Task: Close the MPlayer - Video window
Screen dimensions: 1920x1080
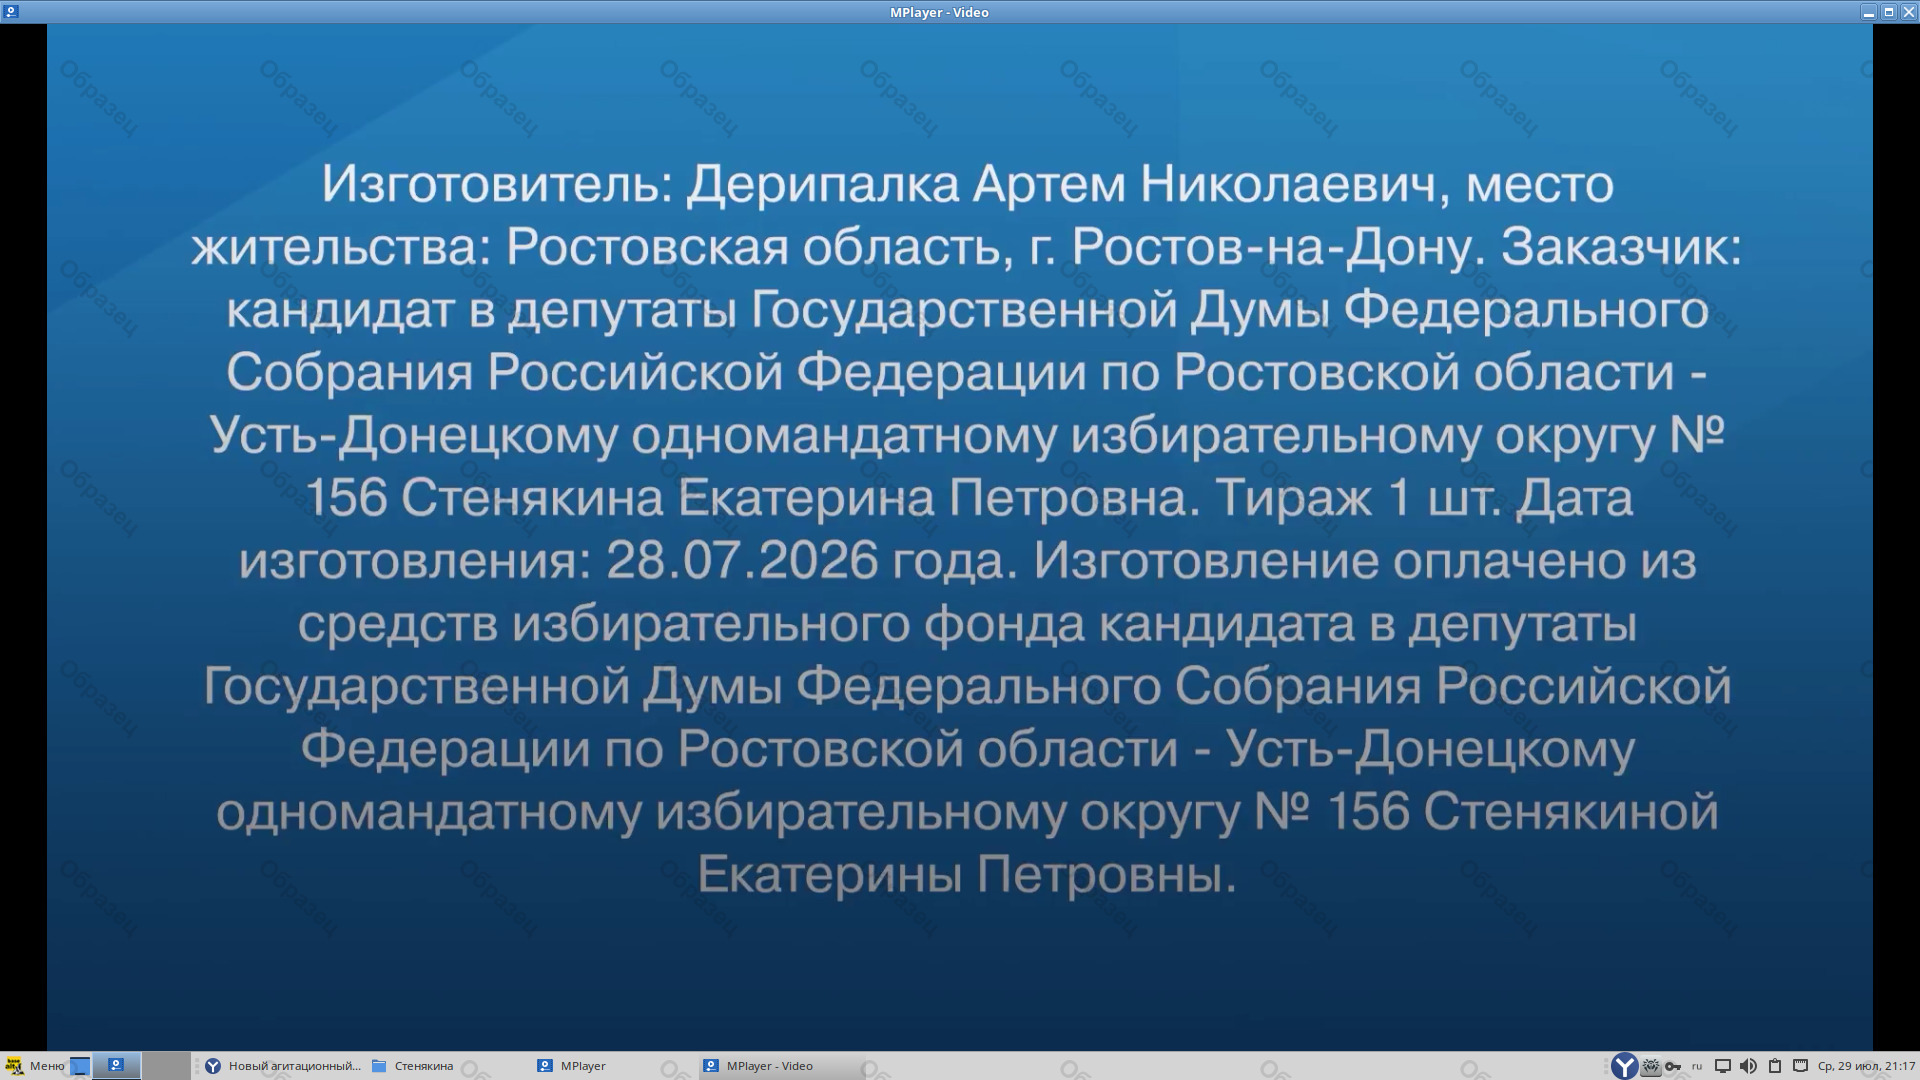Action: (1908, 12)
